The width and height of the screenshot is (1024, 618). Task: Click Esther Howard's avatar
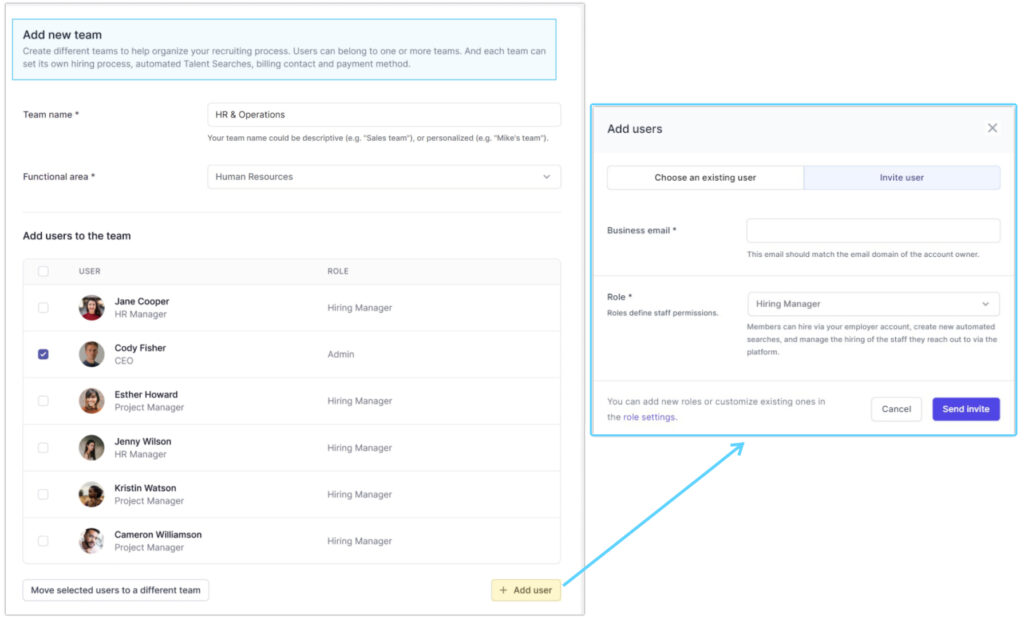pos(92,401)
